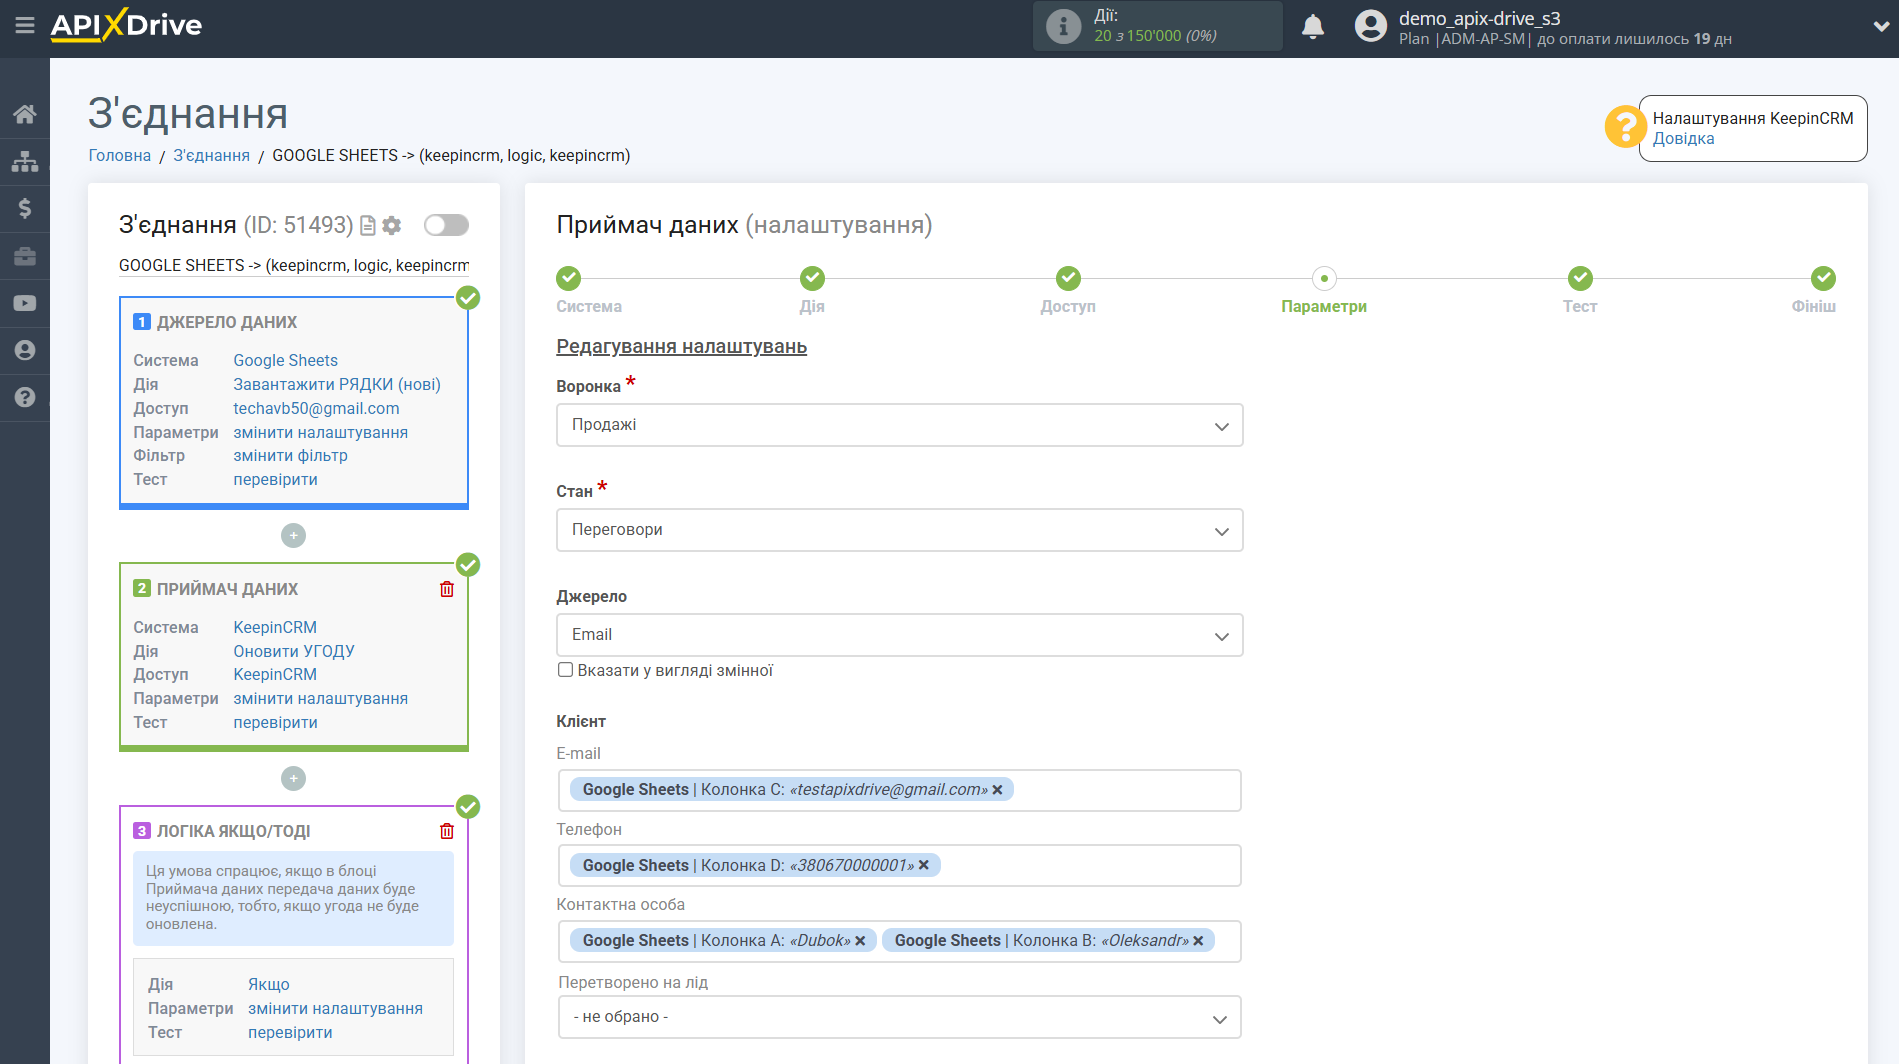Remove the Колонка B Oleksandr tag
Screen dimensions: 1899x1064
tap(1198, 941)
